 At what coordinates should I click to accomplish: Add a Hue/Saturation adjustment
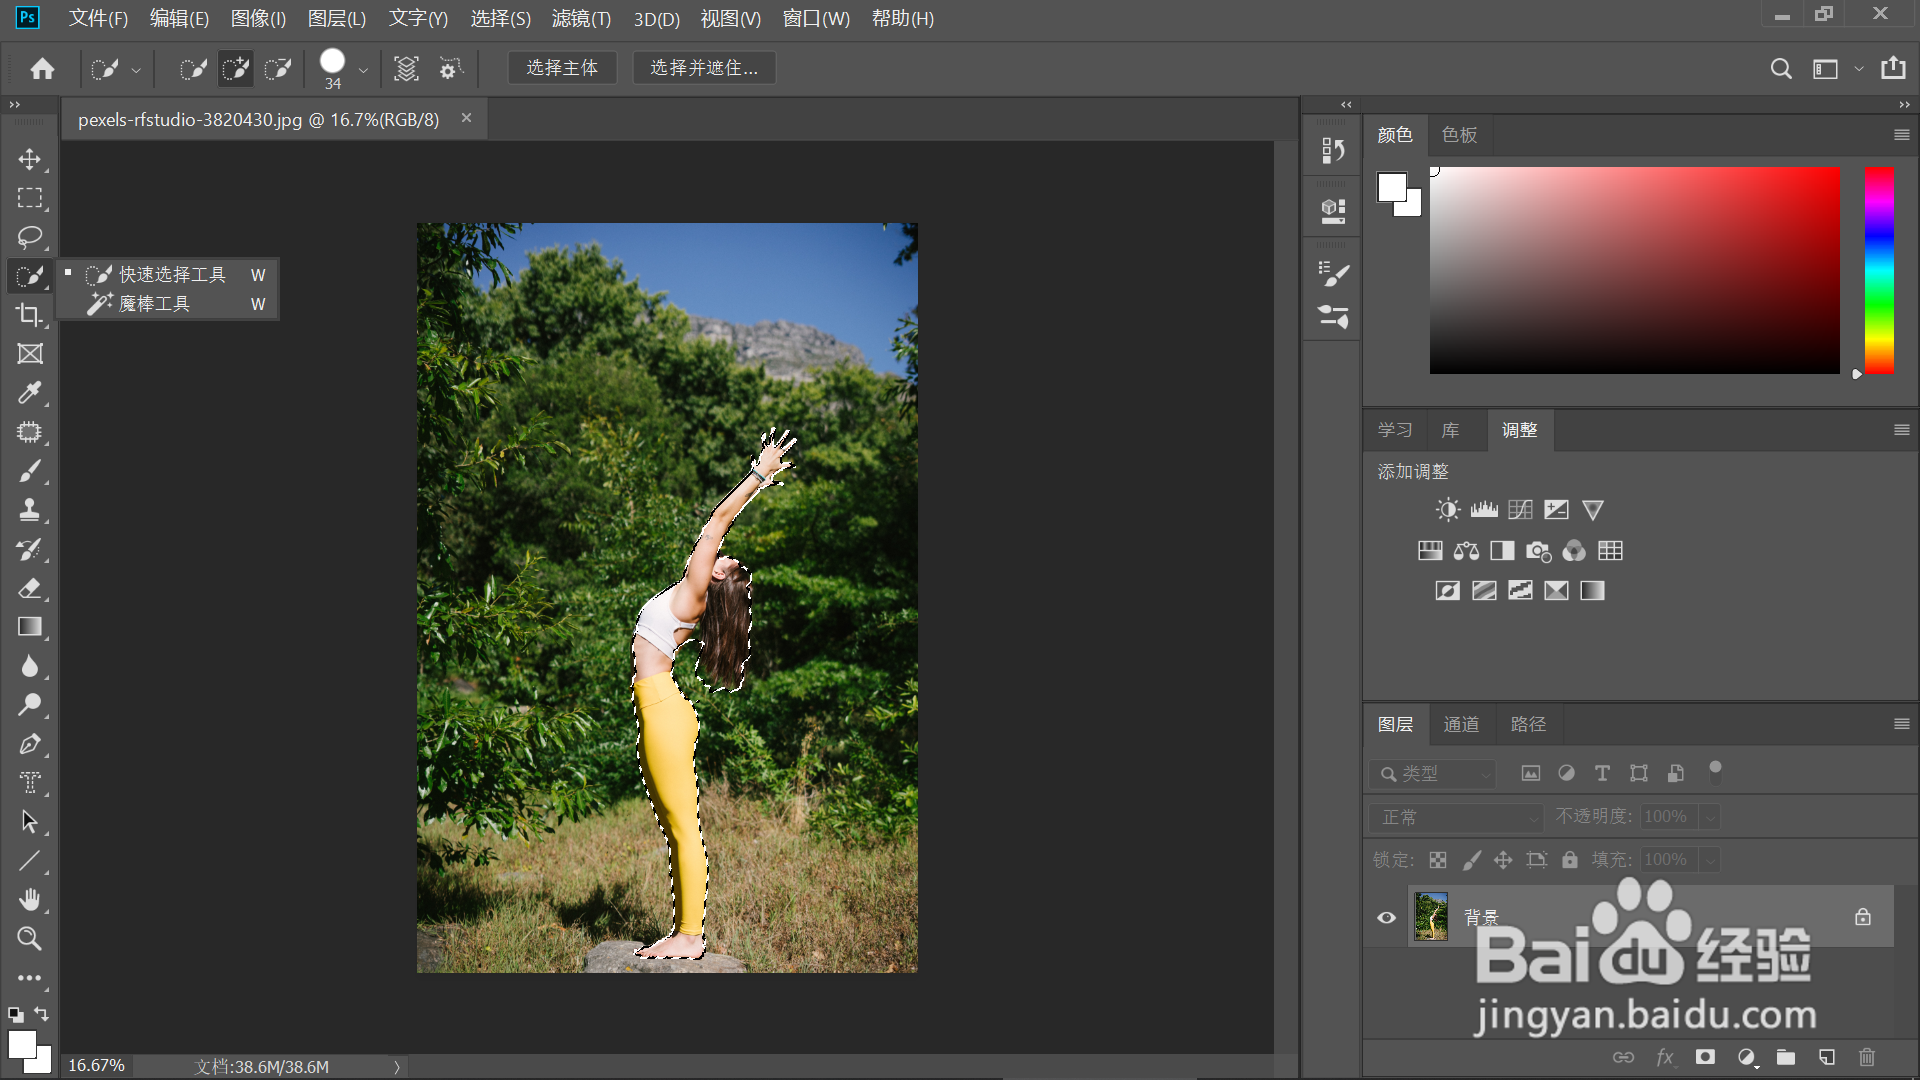click(1430, 551)
